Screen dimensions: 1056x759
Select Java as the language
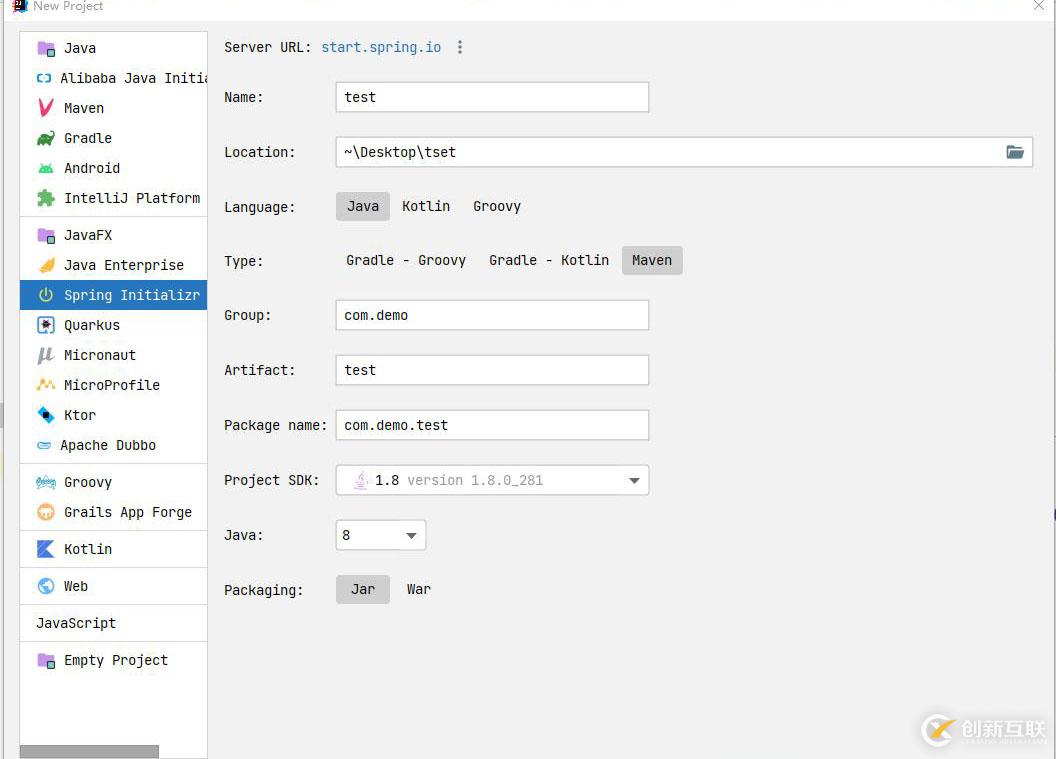[x=363, y=207]
